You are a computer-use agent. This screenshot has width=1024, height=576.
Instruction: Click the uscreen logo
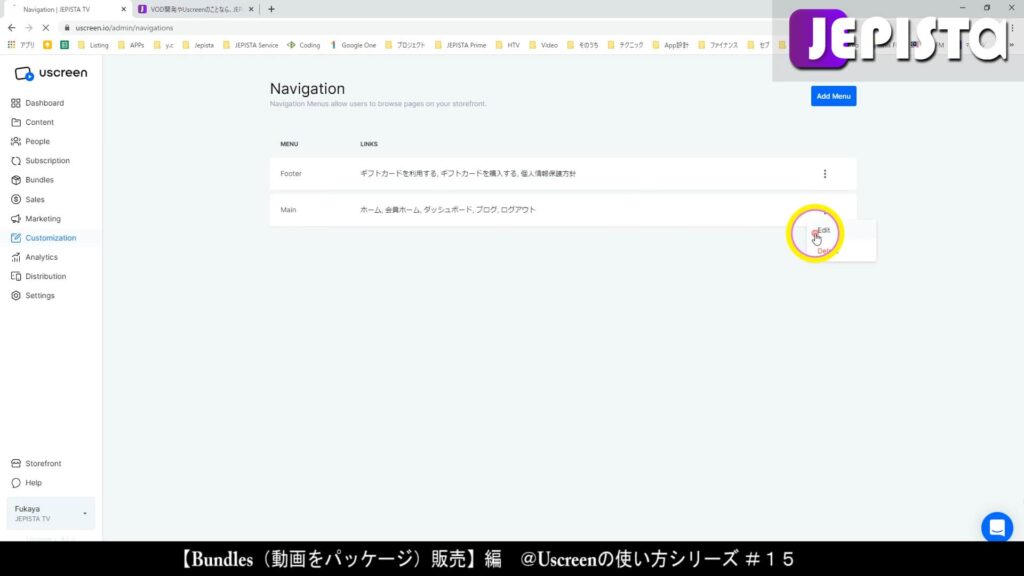pyautogui.click(x=51, y=73)
